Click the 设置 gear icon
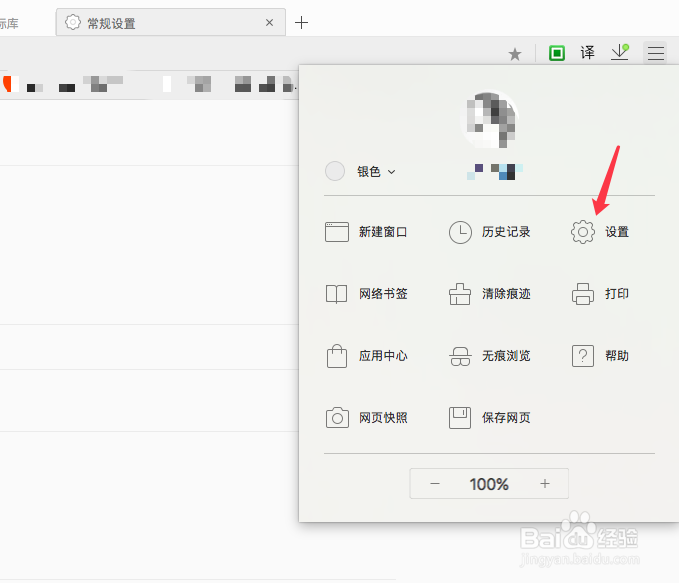The width and height of the screenshot is (679, 583). point(583,232)
